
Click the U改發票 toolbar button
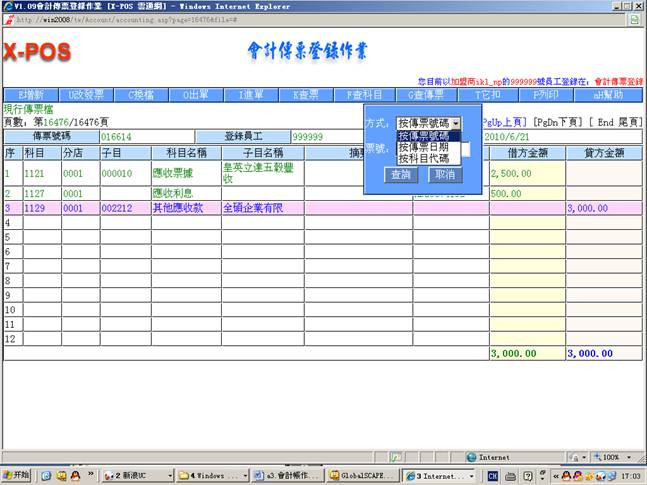[x=87, y=95]
